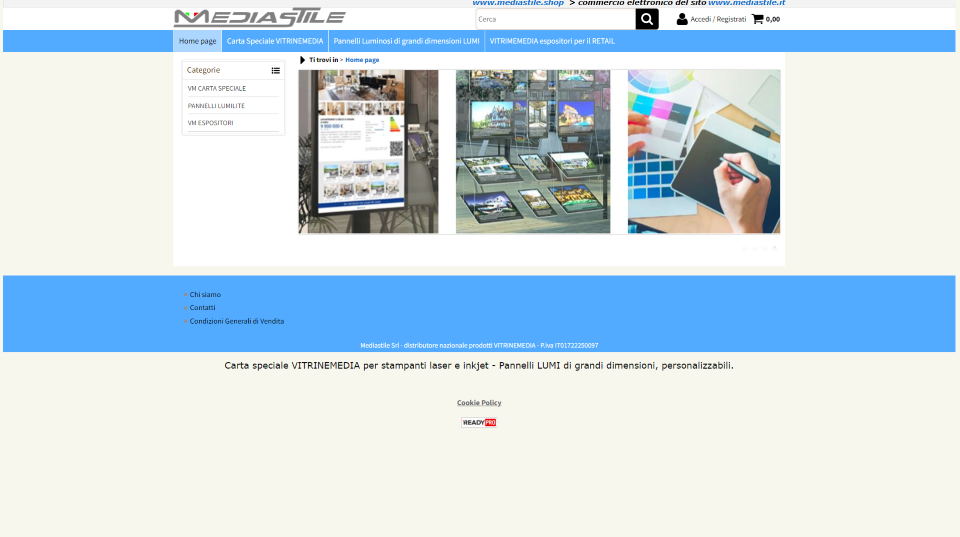The width and height of the screenshot is (960, 537).
Task: Focus the Cerca search field
Action: (x=555, y=19)
